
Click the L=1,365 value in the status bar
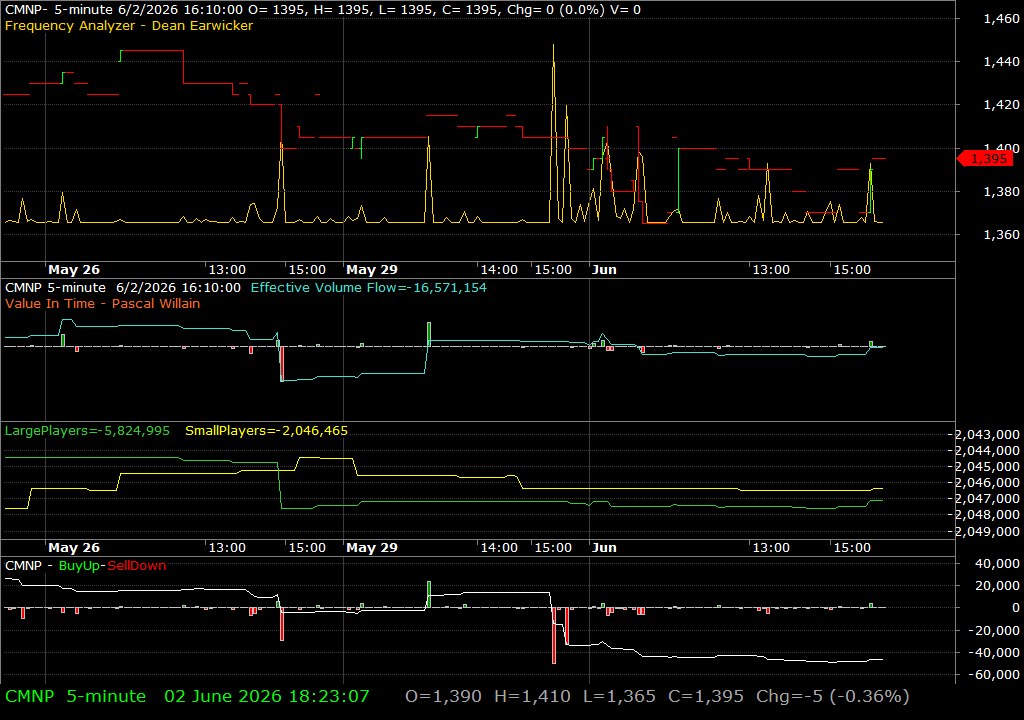tap(619, 696)
